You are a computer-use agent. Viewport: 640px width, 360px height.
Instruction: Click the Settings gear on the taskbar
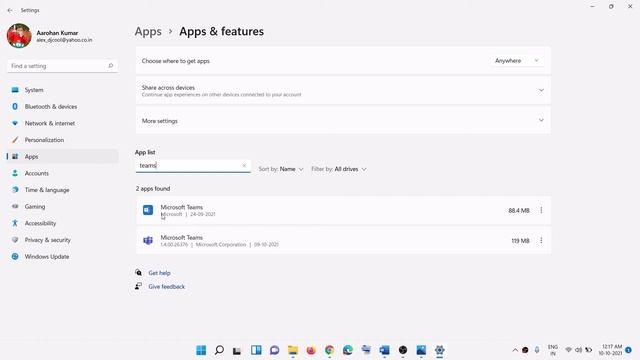(x=439, y=350)
